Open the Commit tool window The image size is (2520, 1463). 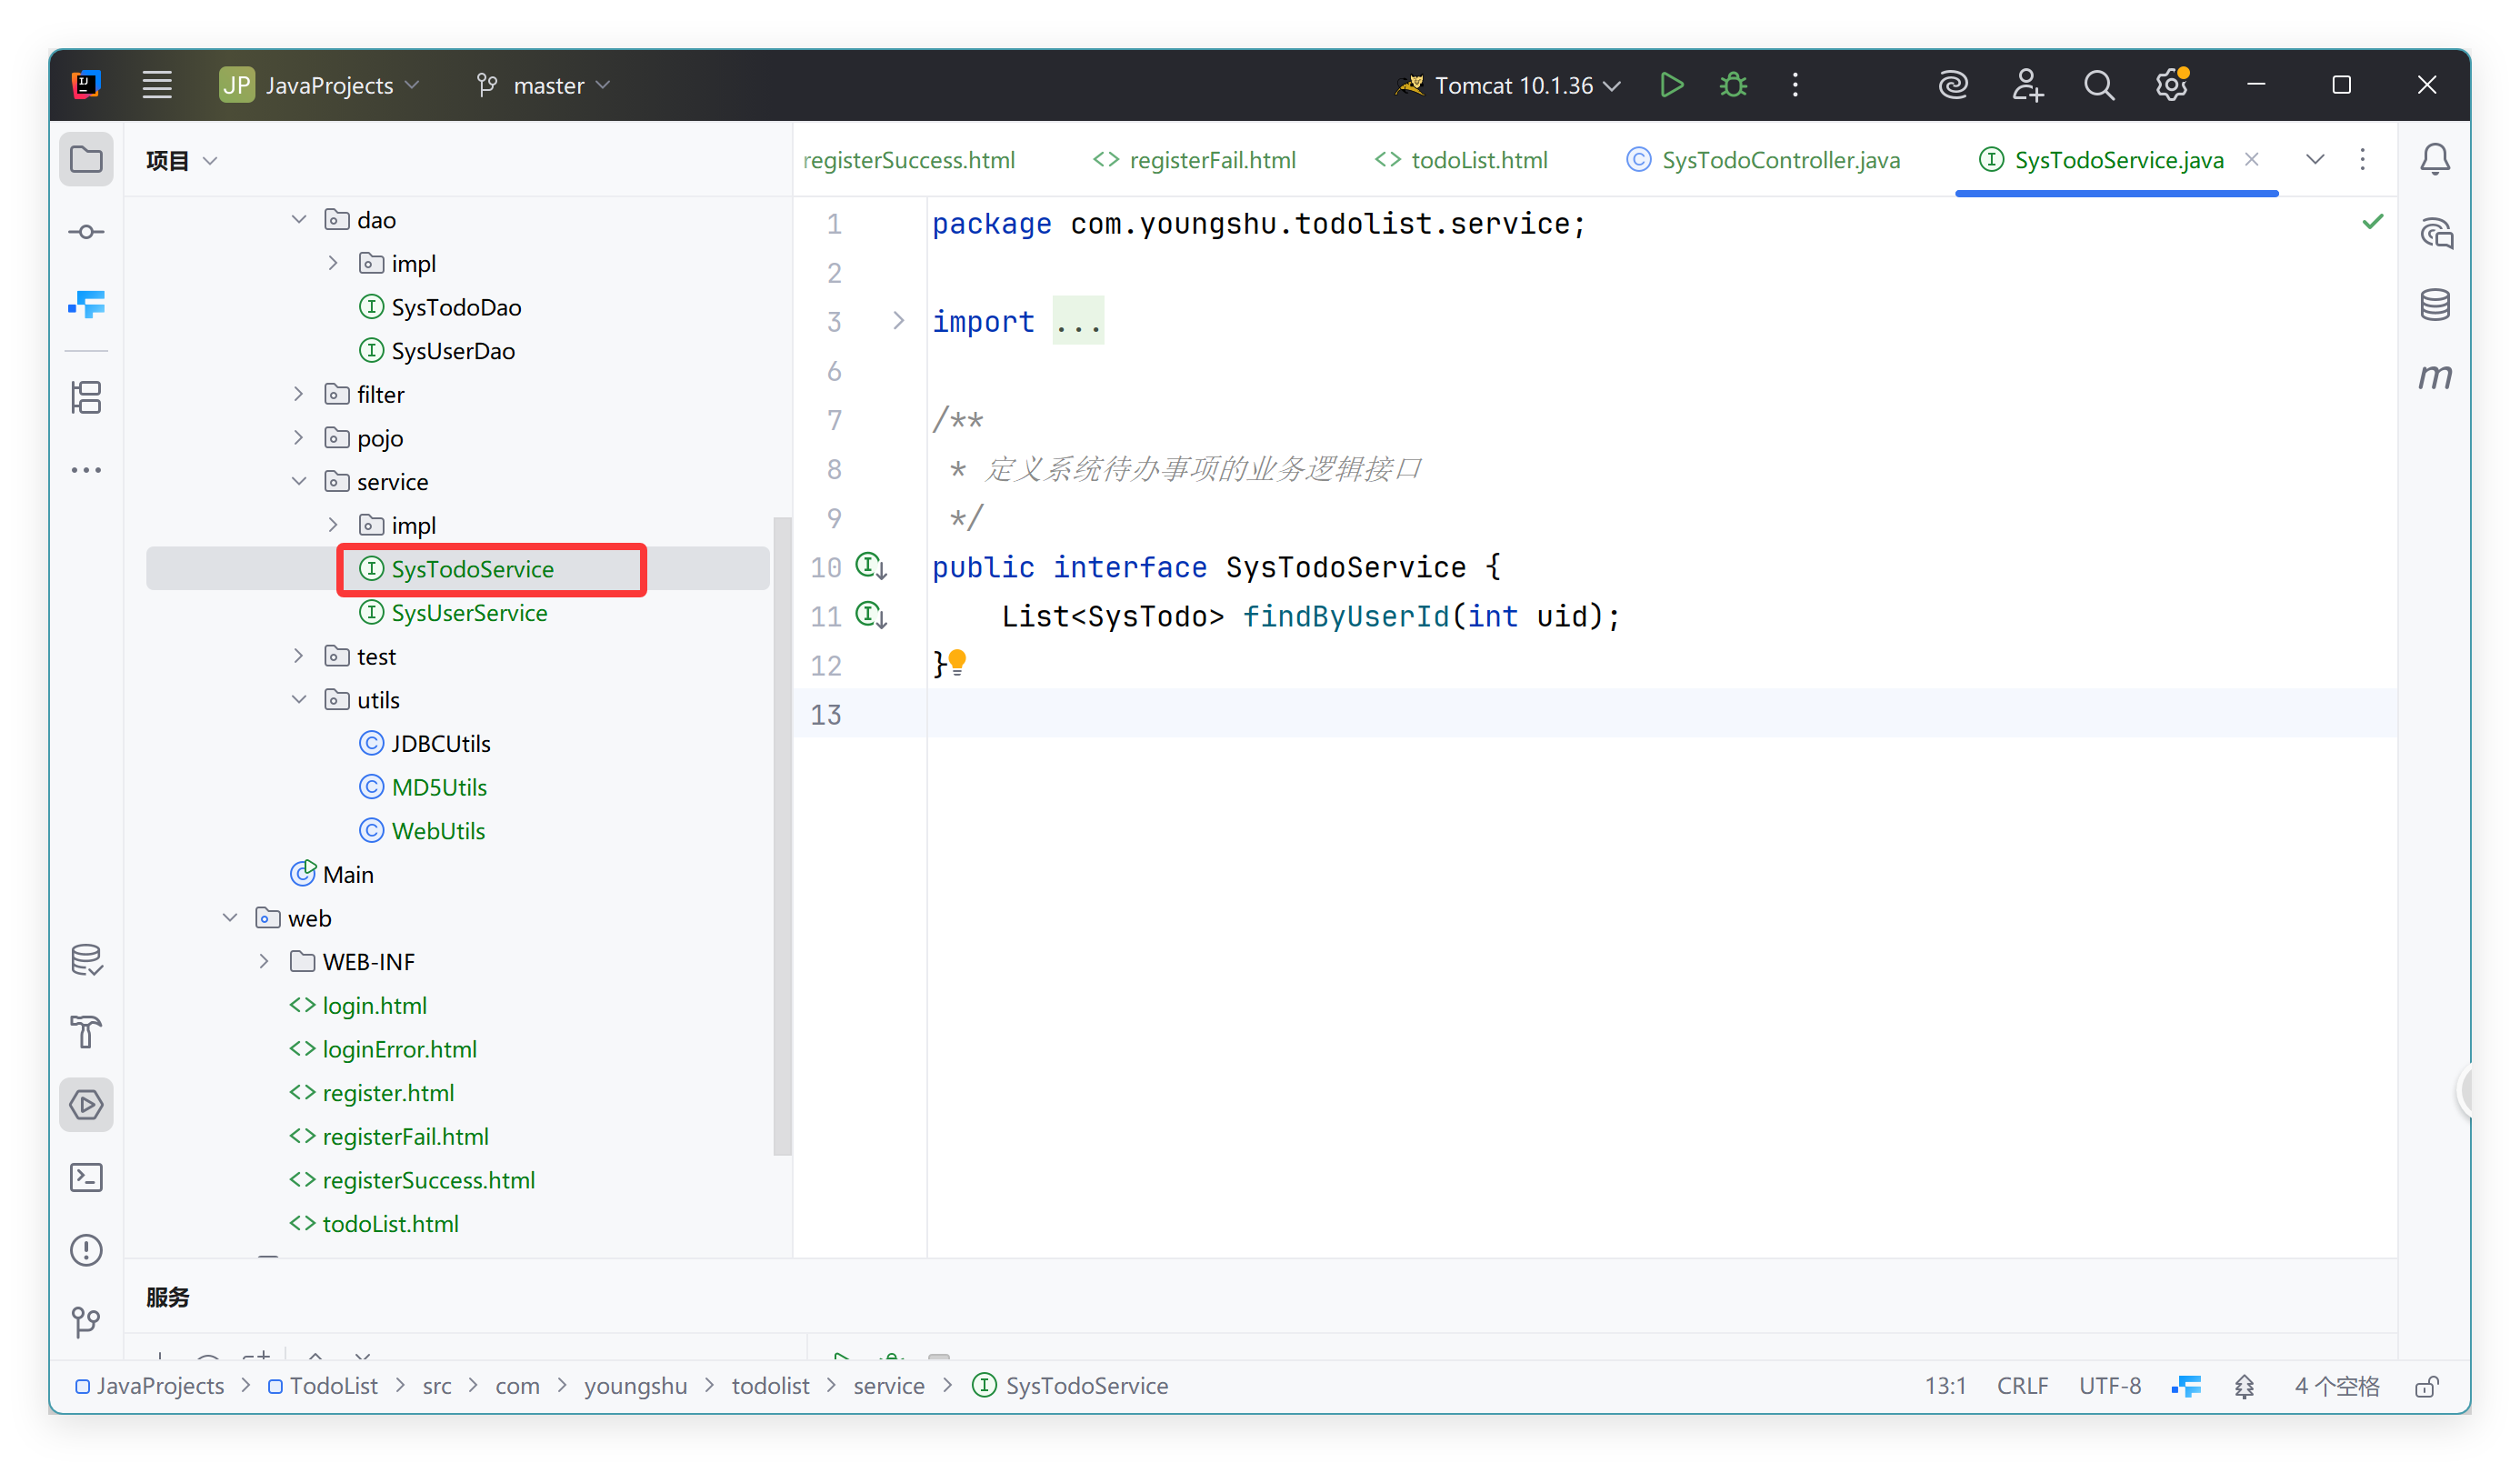pos(86,232)
